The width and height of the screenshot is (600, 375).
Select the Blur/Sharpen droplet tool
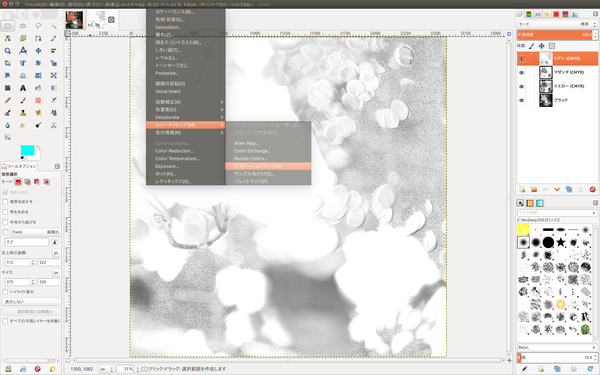(x=8, y=125)
